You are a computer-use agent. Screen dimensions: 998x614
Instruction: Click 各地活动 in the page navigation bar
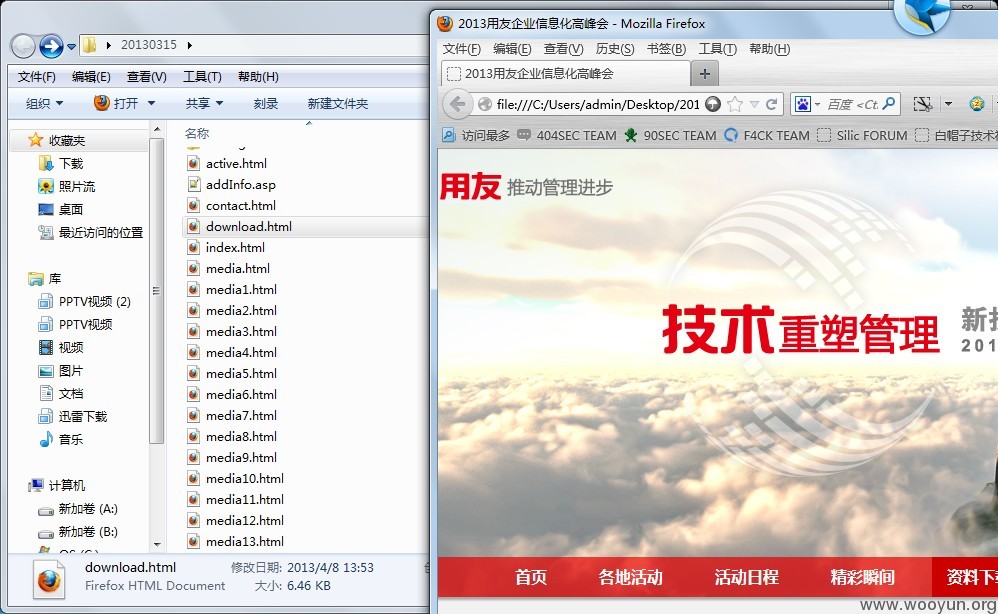630,577
